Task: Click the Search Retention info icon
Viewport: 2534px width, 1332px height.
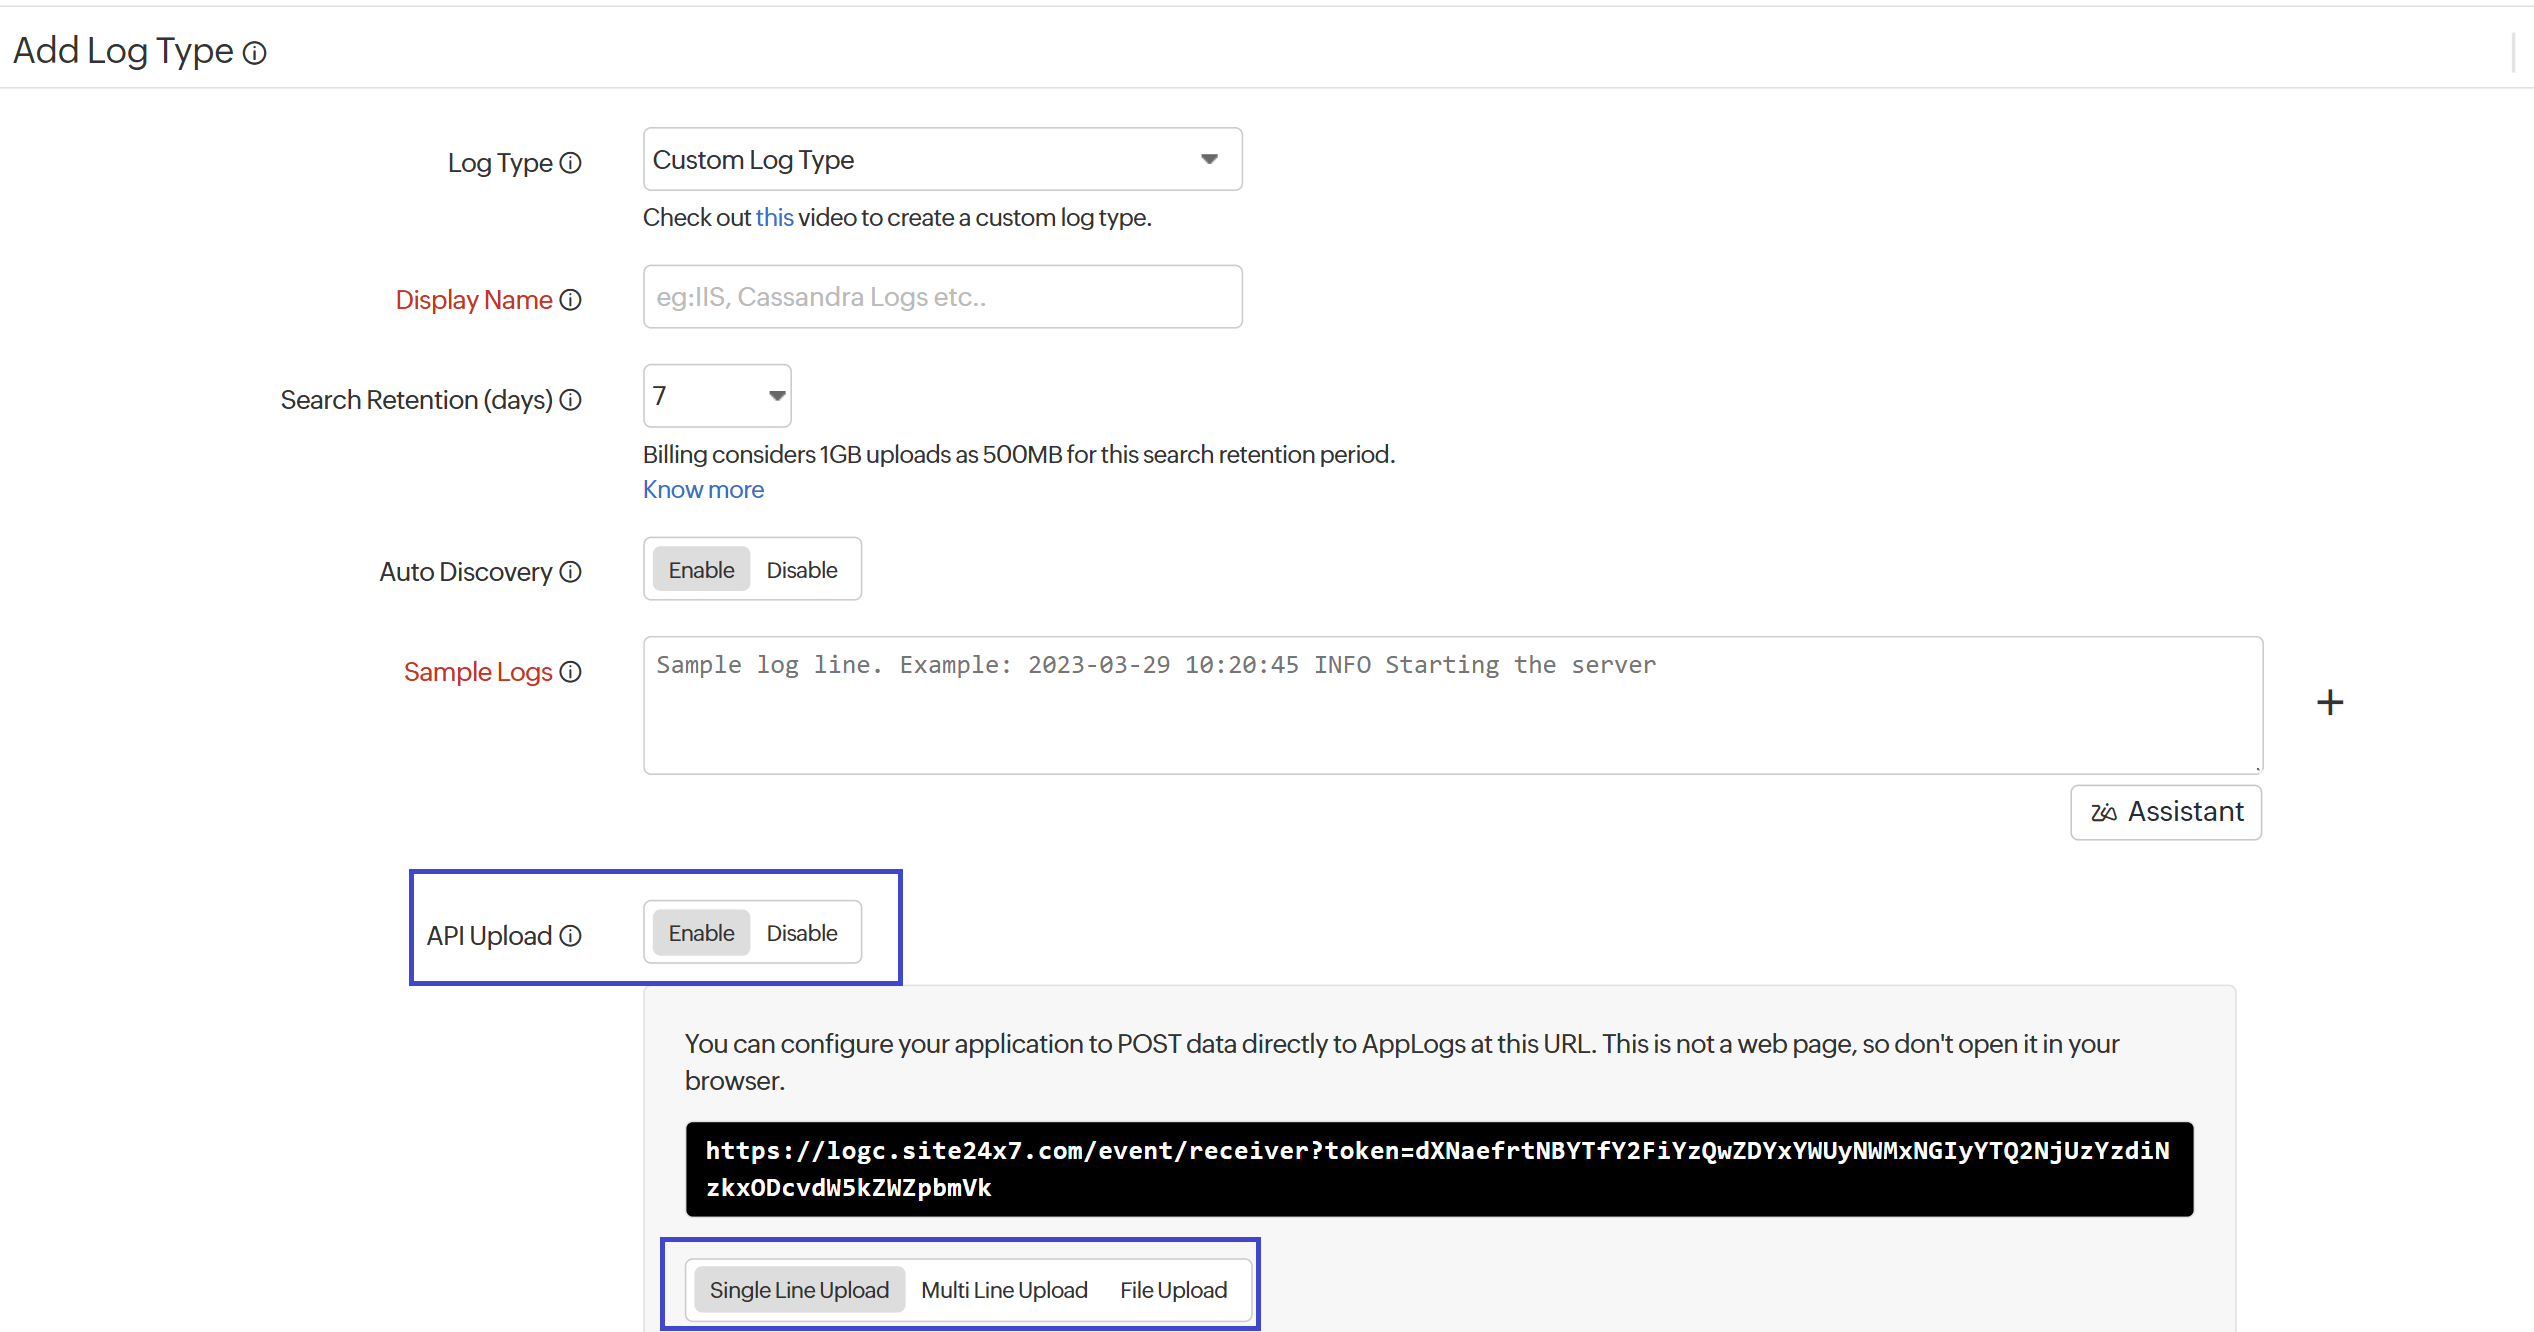Action: [x=570, y=400]
